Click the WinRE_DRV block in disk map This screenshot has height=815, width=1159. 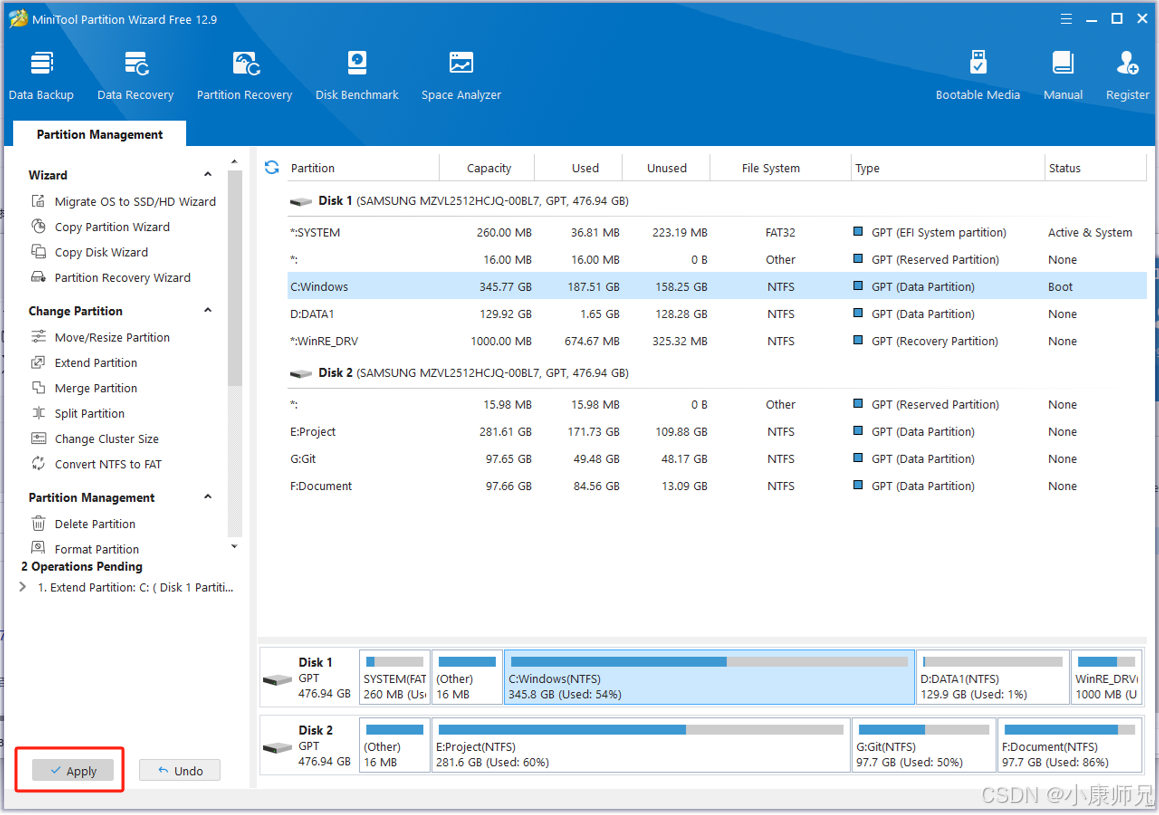tap(1107, 678)
